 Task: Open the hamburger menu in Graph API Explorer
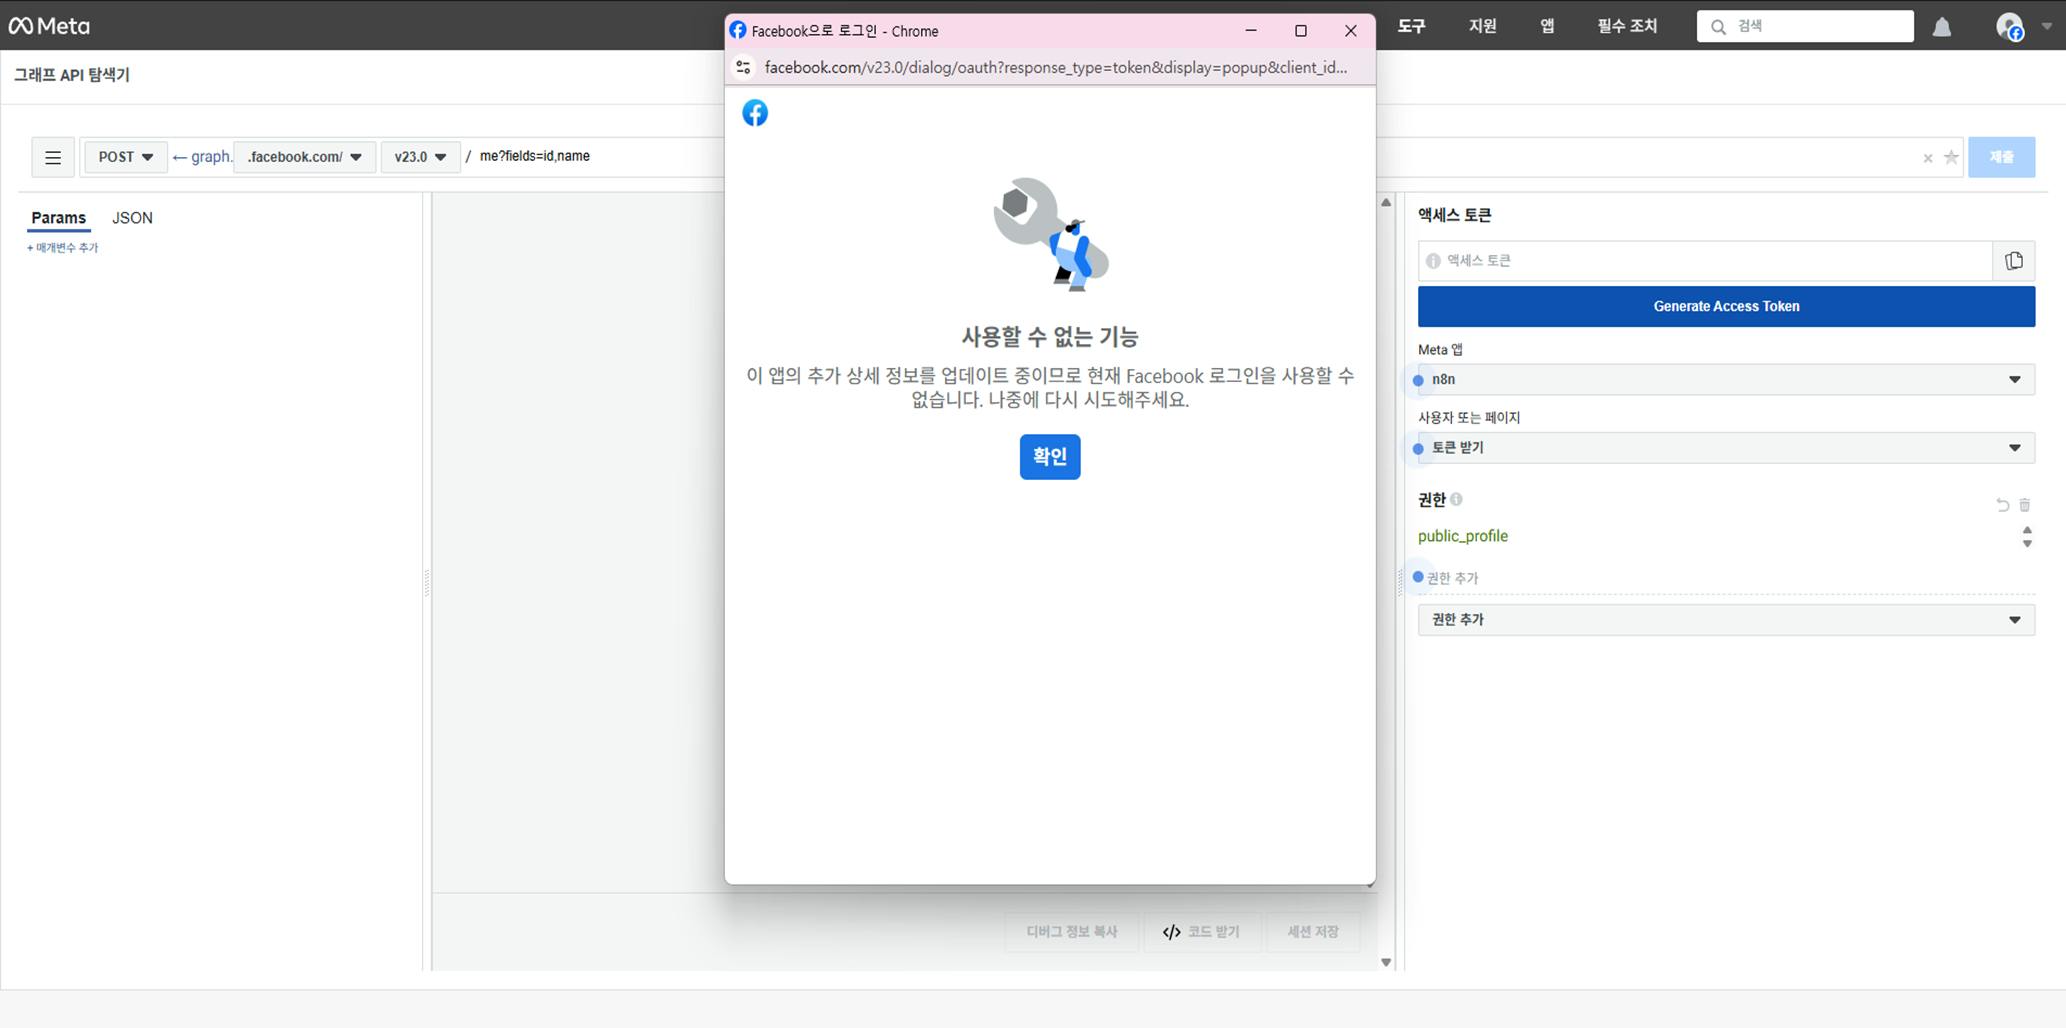click(x=53, y=157)
